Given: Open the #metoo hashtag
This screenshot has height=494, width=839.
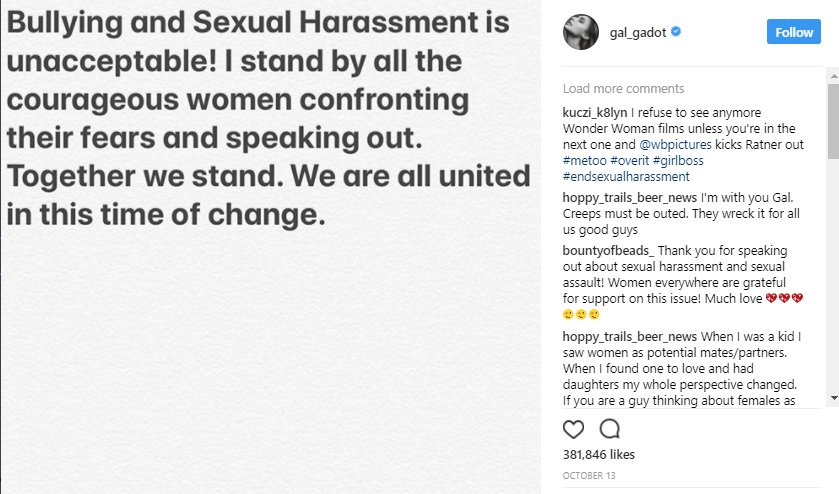Looking at the screenshot, I should pos(585,160).
